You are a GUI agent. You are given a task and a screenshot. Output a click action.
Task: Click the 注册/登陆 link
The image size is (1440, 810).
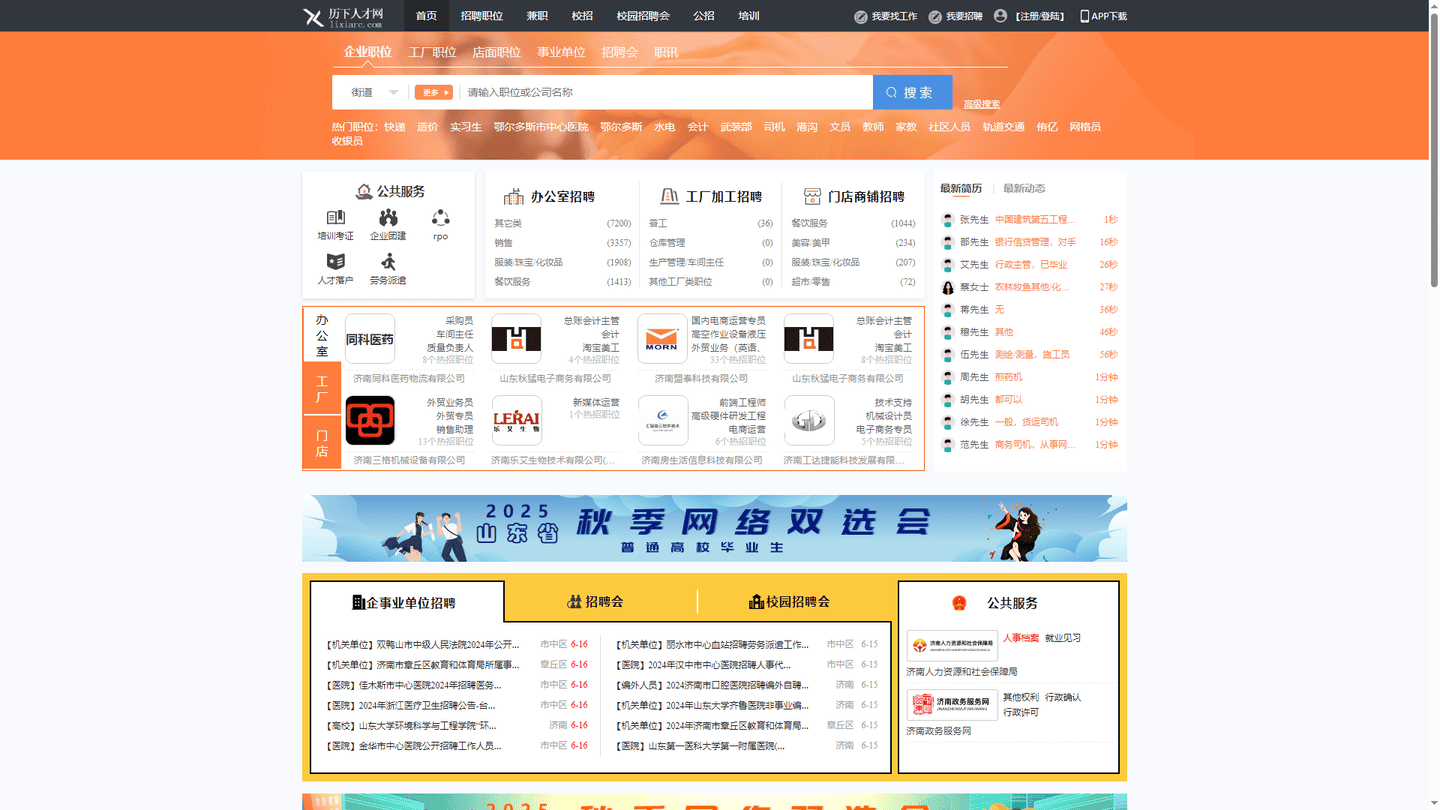point(1039,16)
